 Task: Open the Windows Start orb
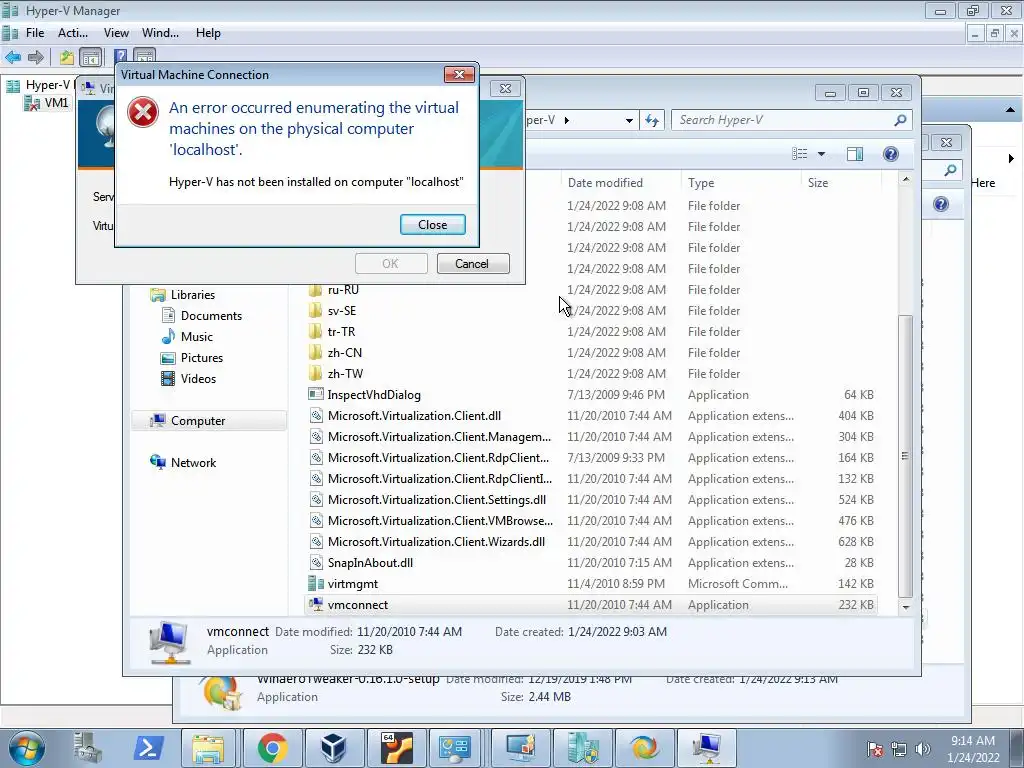coord(27,748)
